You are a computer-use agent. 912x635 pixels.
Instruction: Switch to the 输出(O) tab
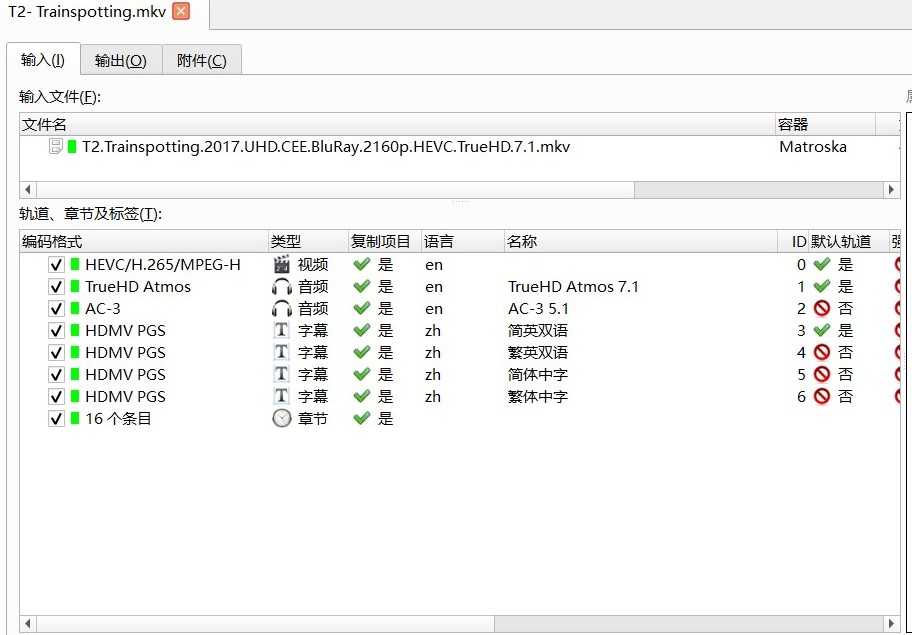pyautogui.click(x=120, y=60)
